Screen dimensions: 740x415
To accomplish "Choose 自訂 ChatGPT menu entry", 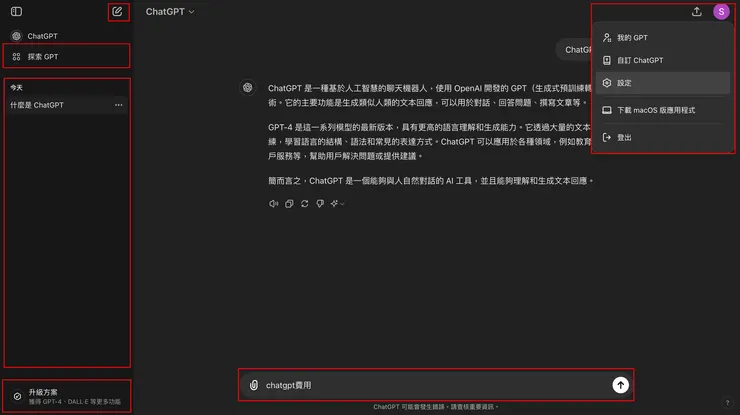I will [x=663, y=60].
